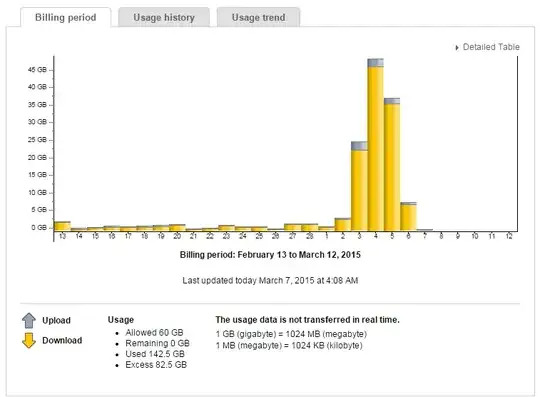Screen dimensions: 540x397
Task: Click the yellow Download arrow icon
Action: point(29,340)
